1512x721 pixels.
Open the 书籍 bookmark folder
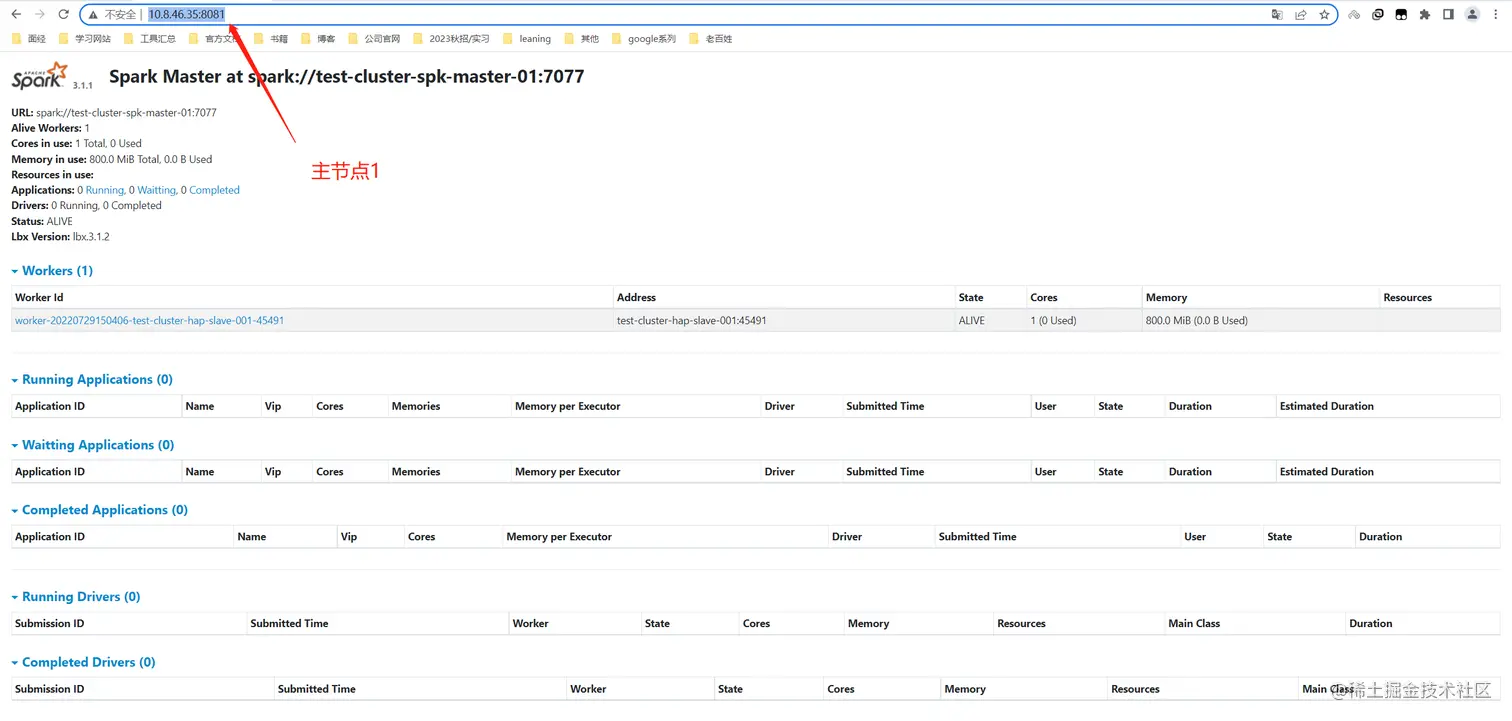[271, 39]
